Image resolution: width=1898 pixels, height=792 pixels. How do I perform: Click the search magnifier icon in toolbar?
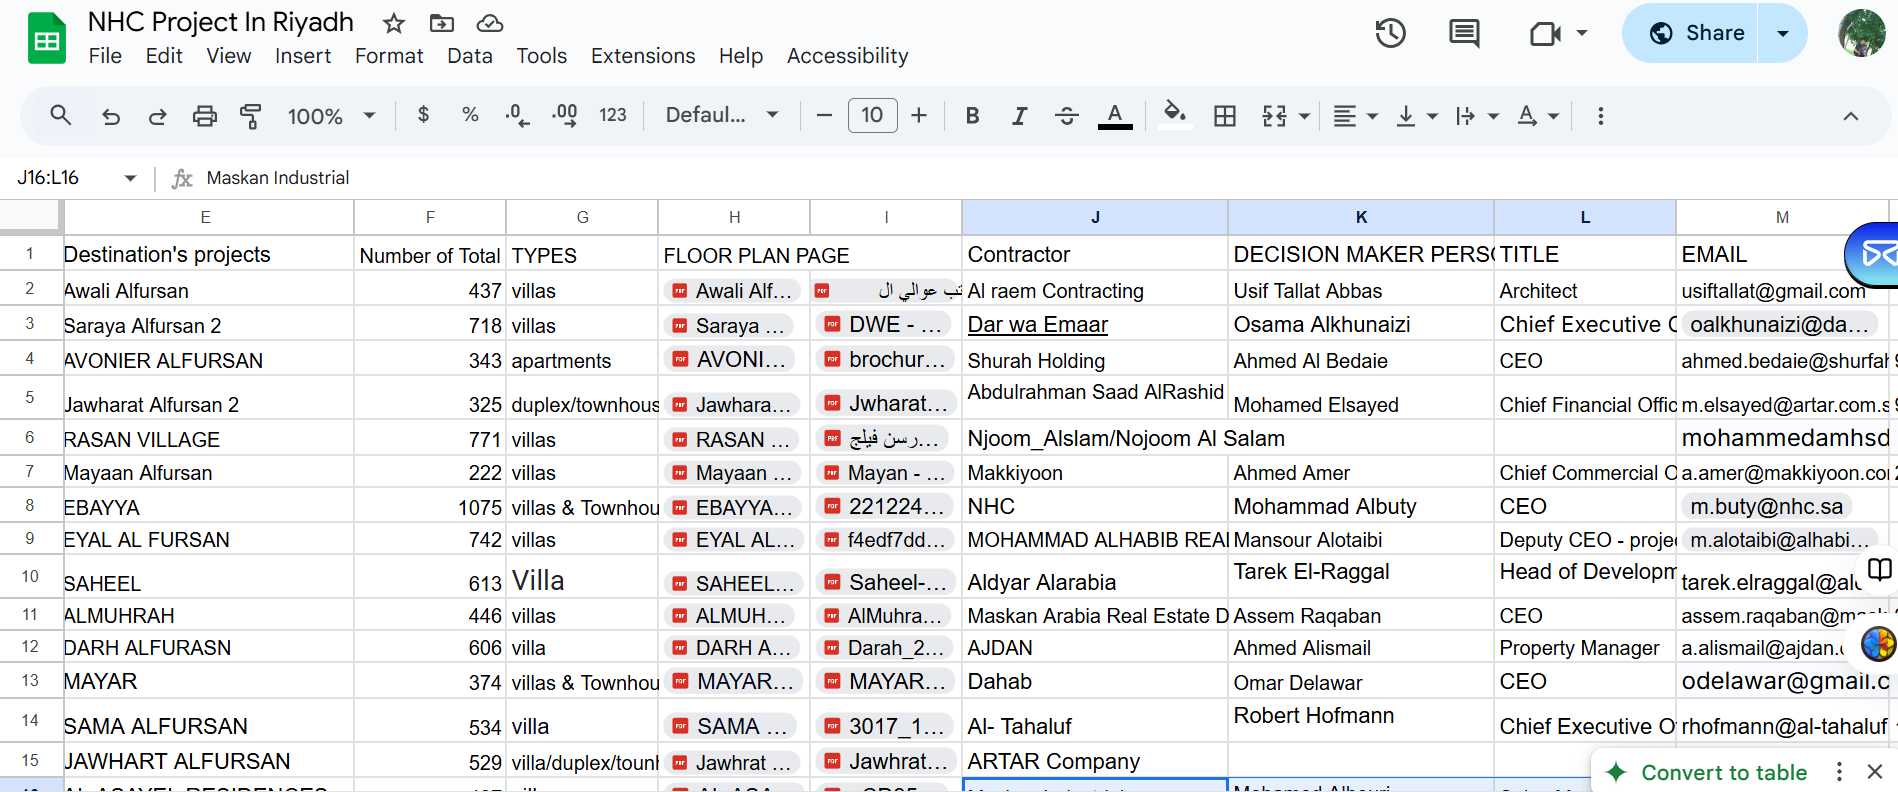[x=61, y=116]
